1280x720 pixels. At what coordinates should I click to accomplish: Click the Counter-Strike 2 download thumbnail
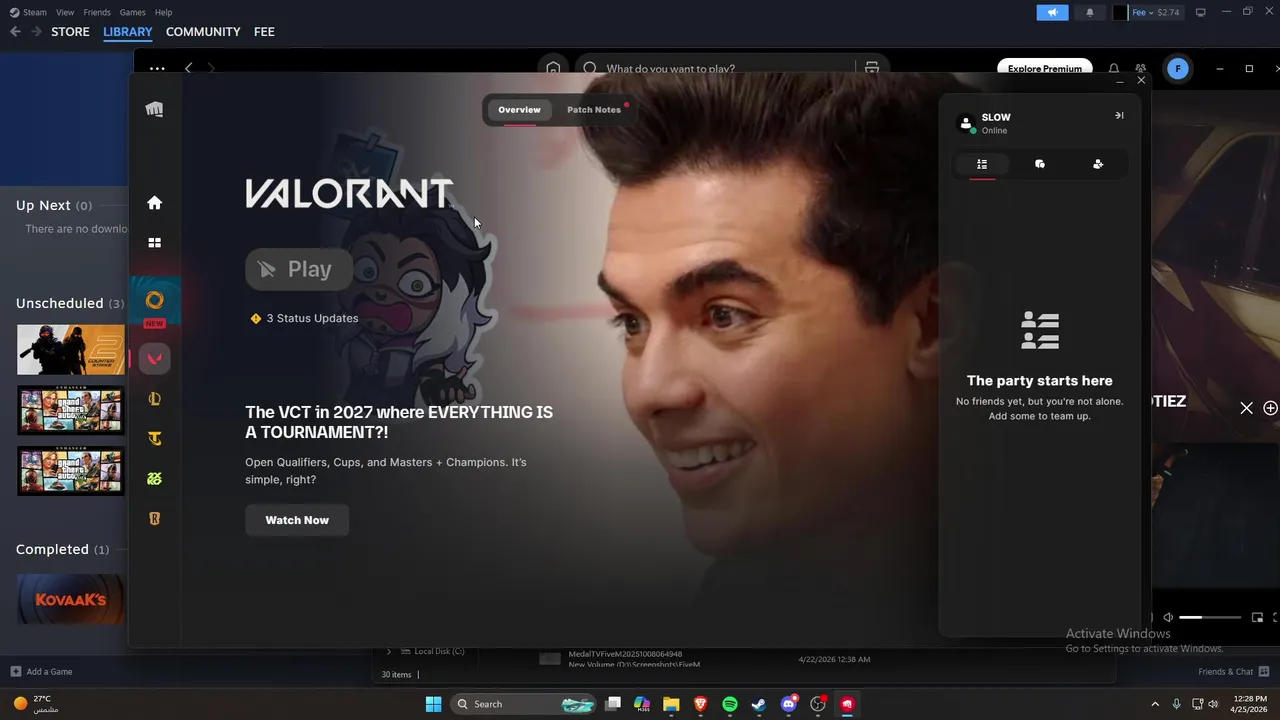point(70,349)
